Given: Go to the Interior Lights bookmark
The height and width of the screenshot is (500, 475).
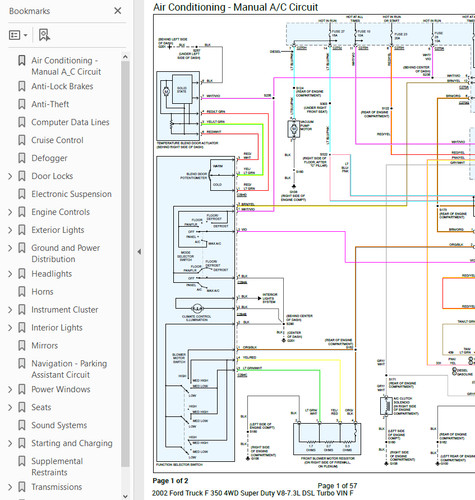Looking at the screenshot, I should coord(57,328).
